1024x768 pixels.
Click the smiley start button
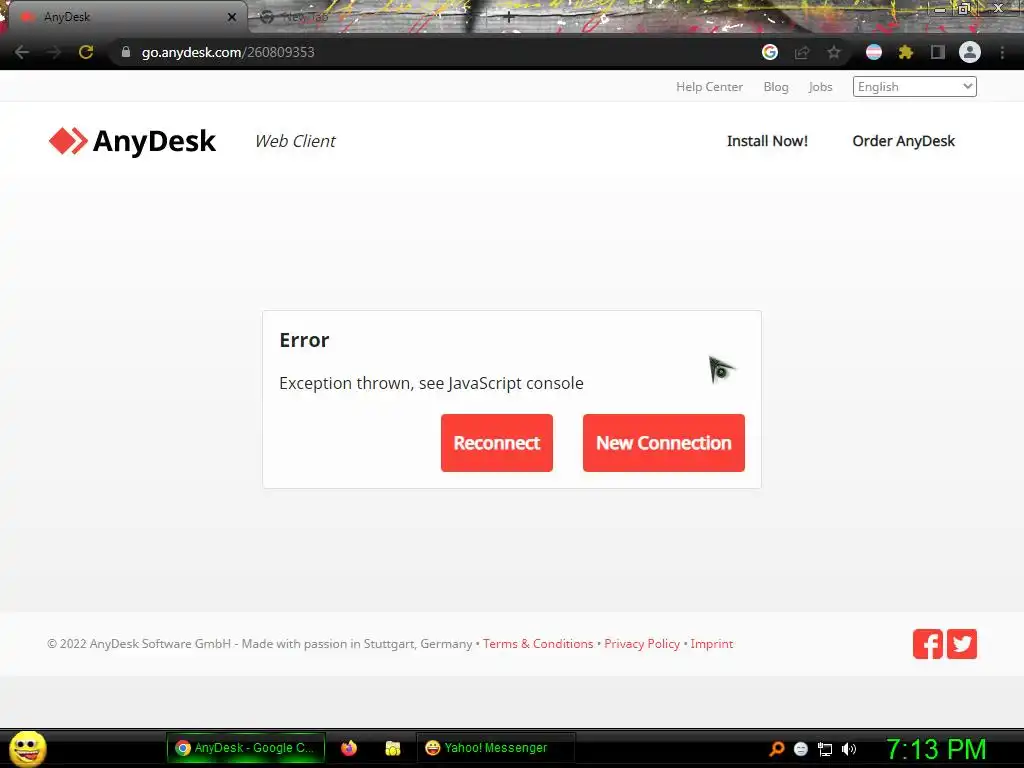pos(27,748)
